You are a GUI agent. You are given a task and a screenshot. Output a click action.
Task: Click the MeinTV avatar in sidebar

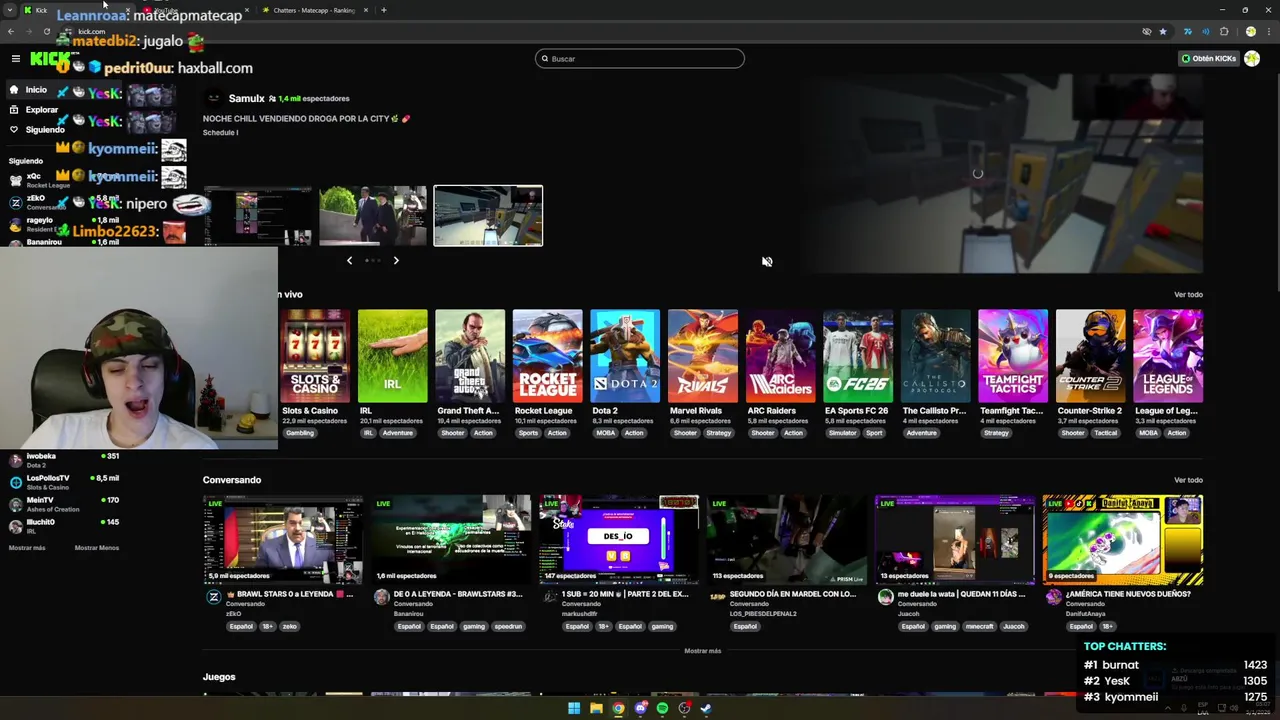coord(15,505)
